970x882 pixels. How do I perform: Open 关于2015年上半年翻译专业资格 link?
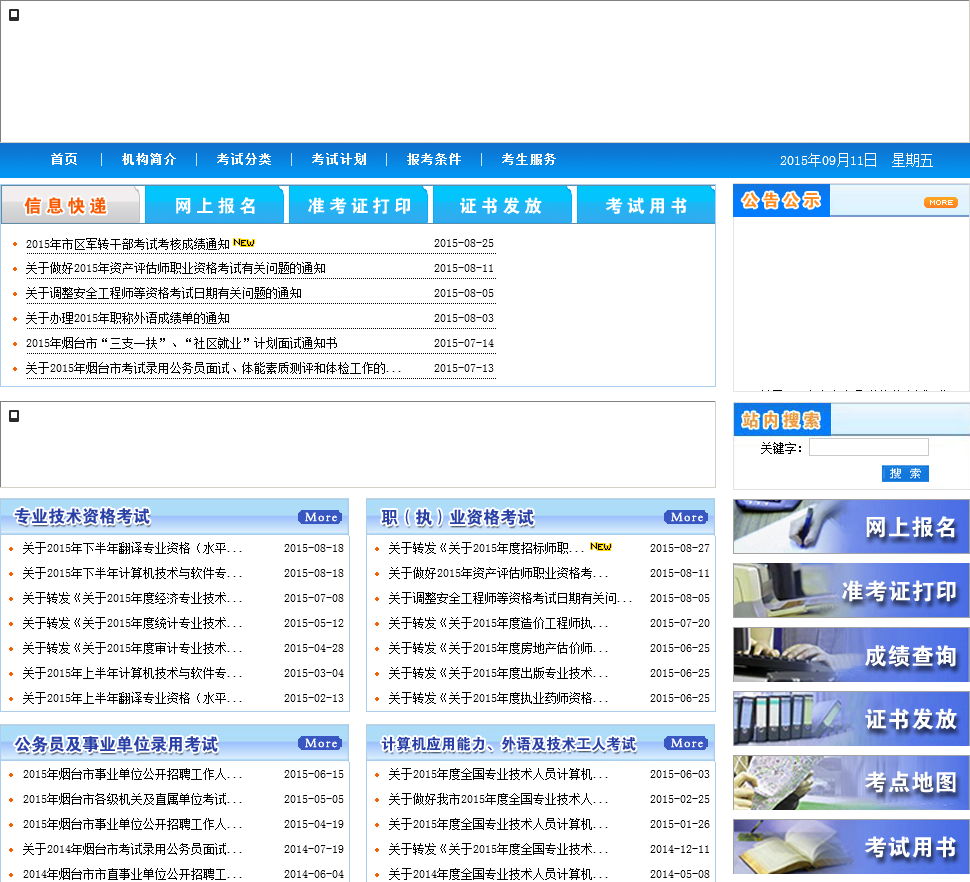click(132, 698)
